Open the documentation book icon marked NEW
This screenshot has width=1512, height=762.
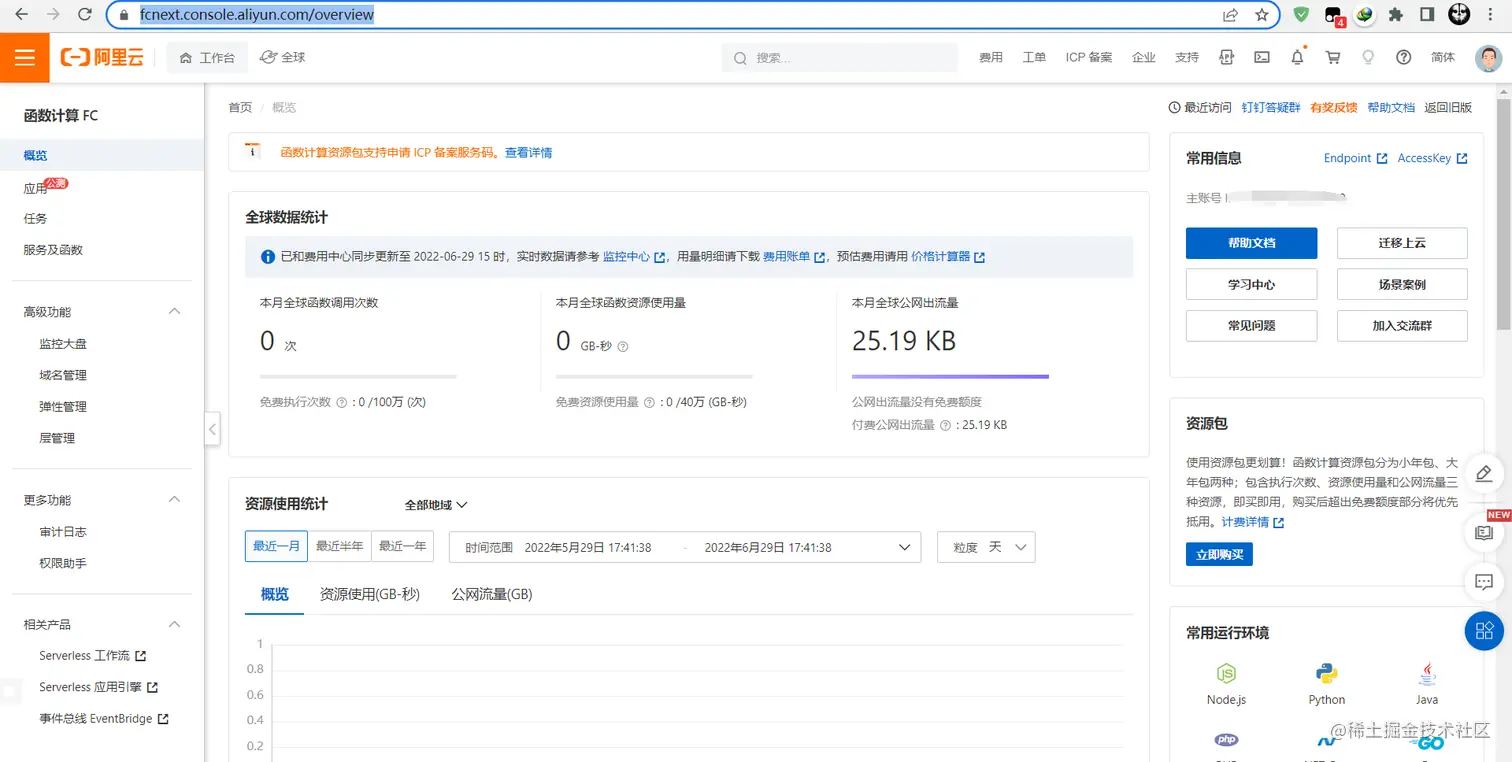coord(1484,532)
